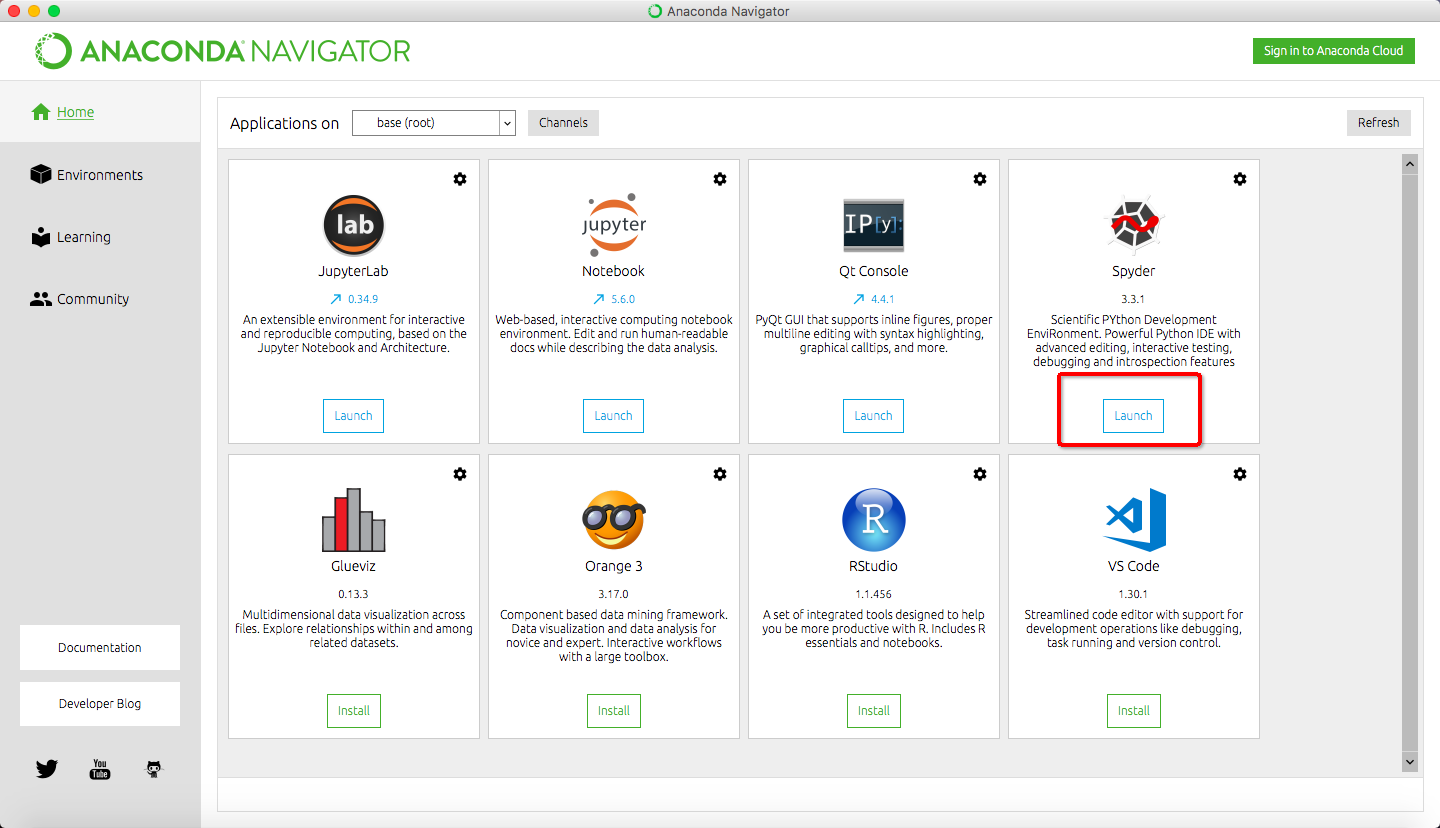
Task: Open the Documentation link
Action: (100, 648)
